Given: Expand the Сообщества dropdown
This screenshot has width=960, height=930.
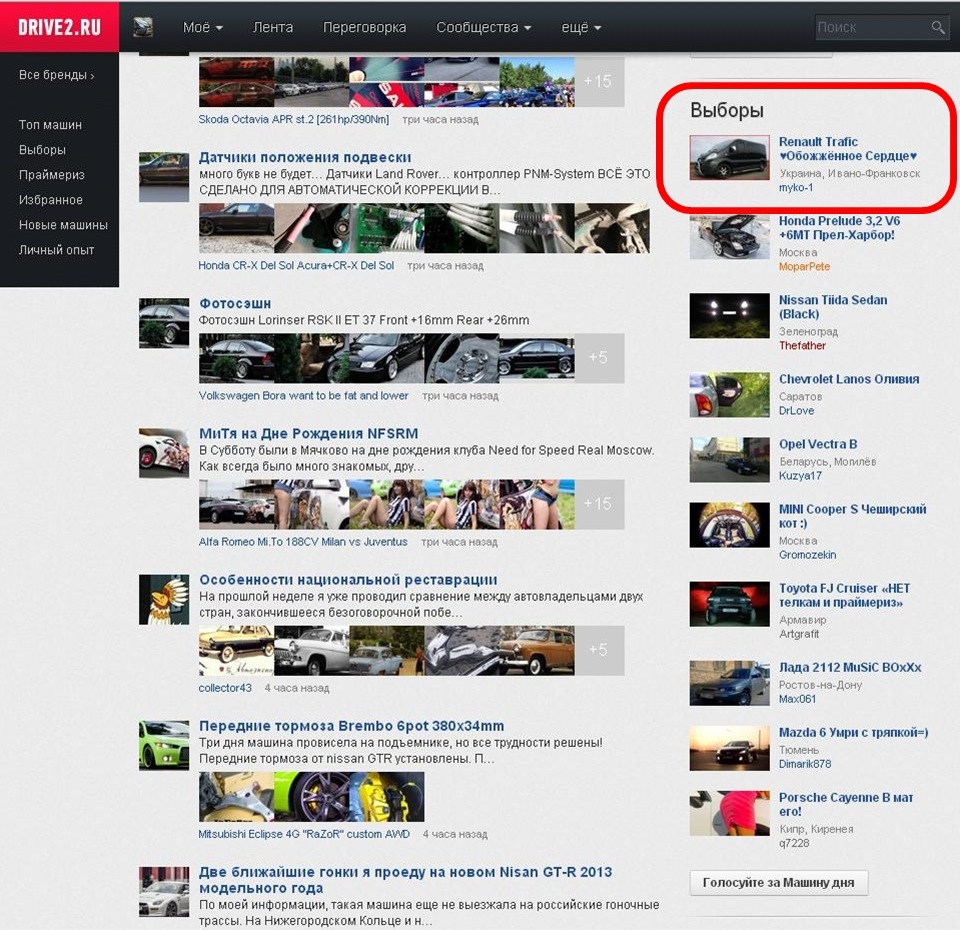Looking at the screenshot, I should coord(484,28).
